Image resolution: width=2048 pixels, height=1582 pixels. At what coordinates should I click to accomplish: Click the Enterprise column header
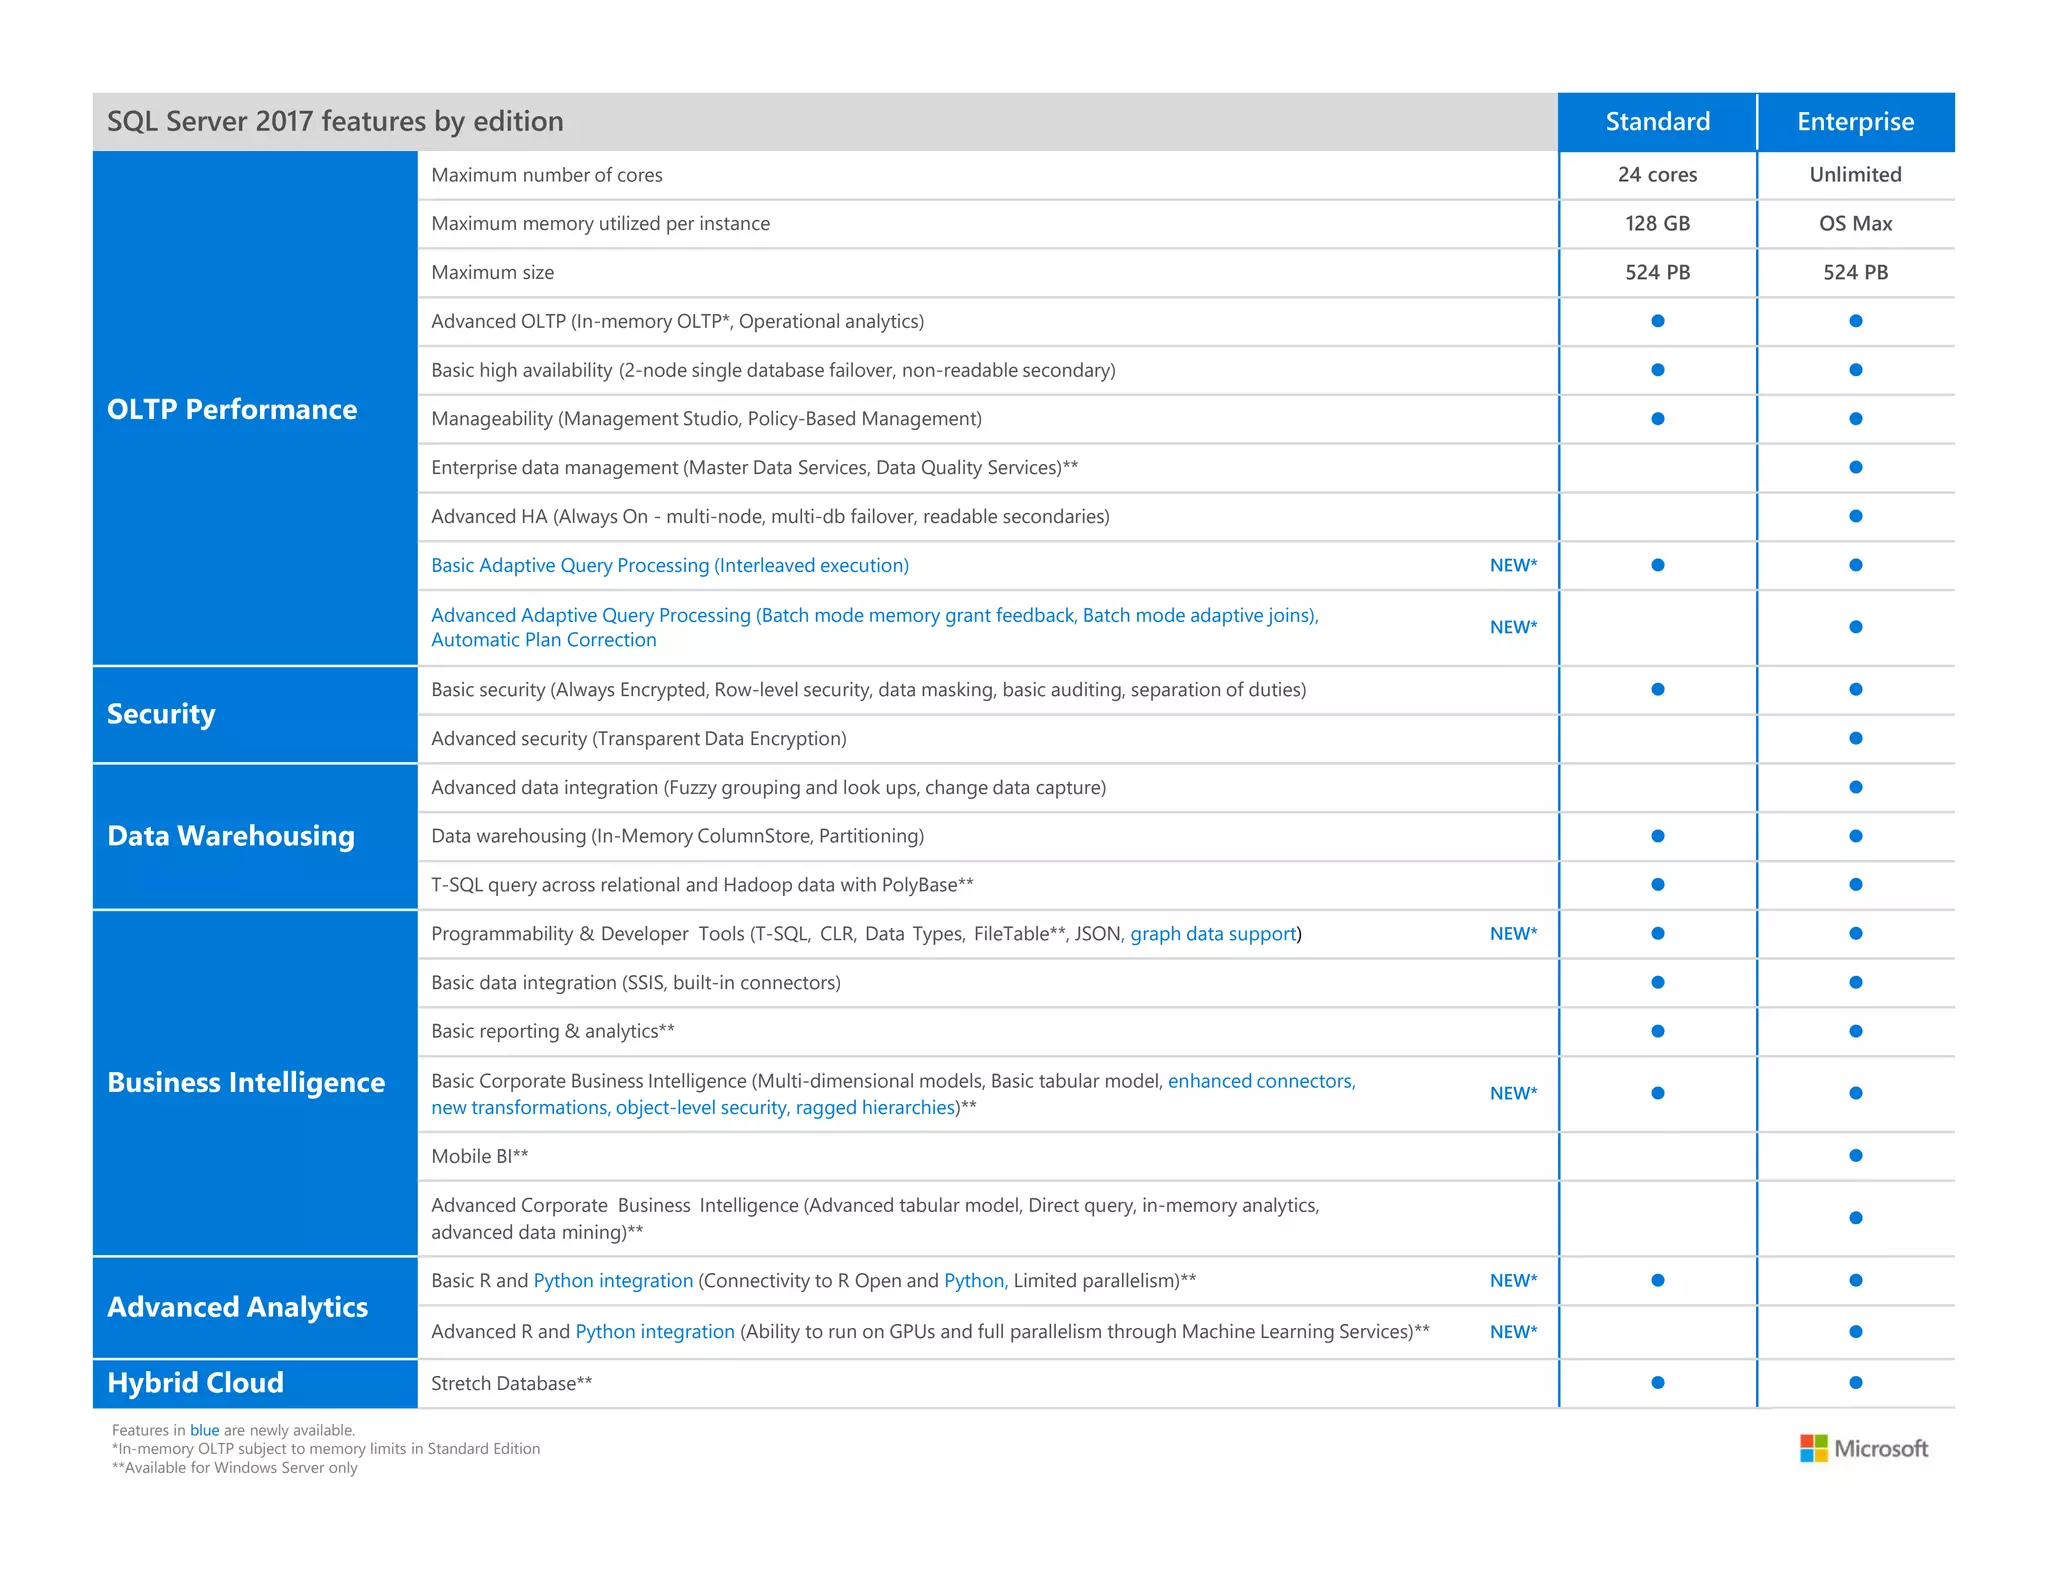[x=1855, y=122]
